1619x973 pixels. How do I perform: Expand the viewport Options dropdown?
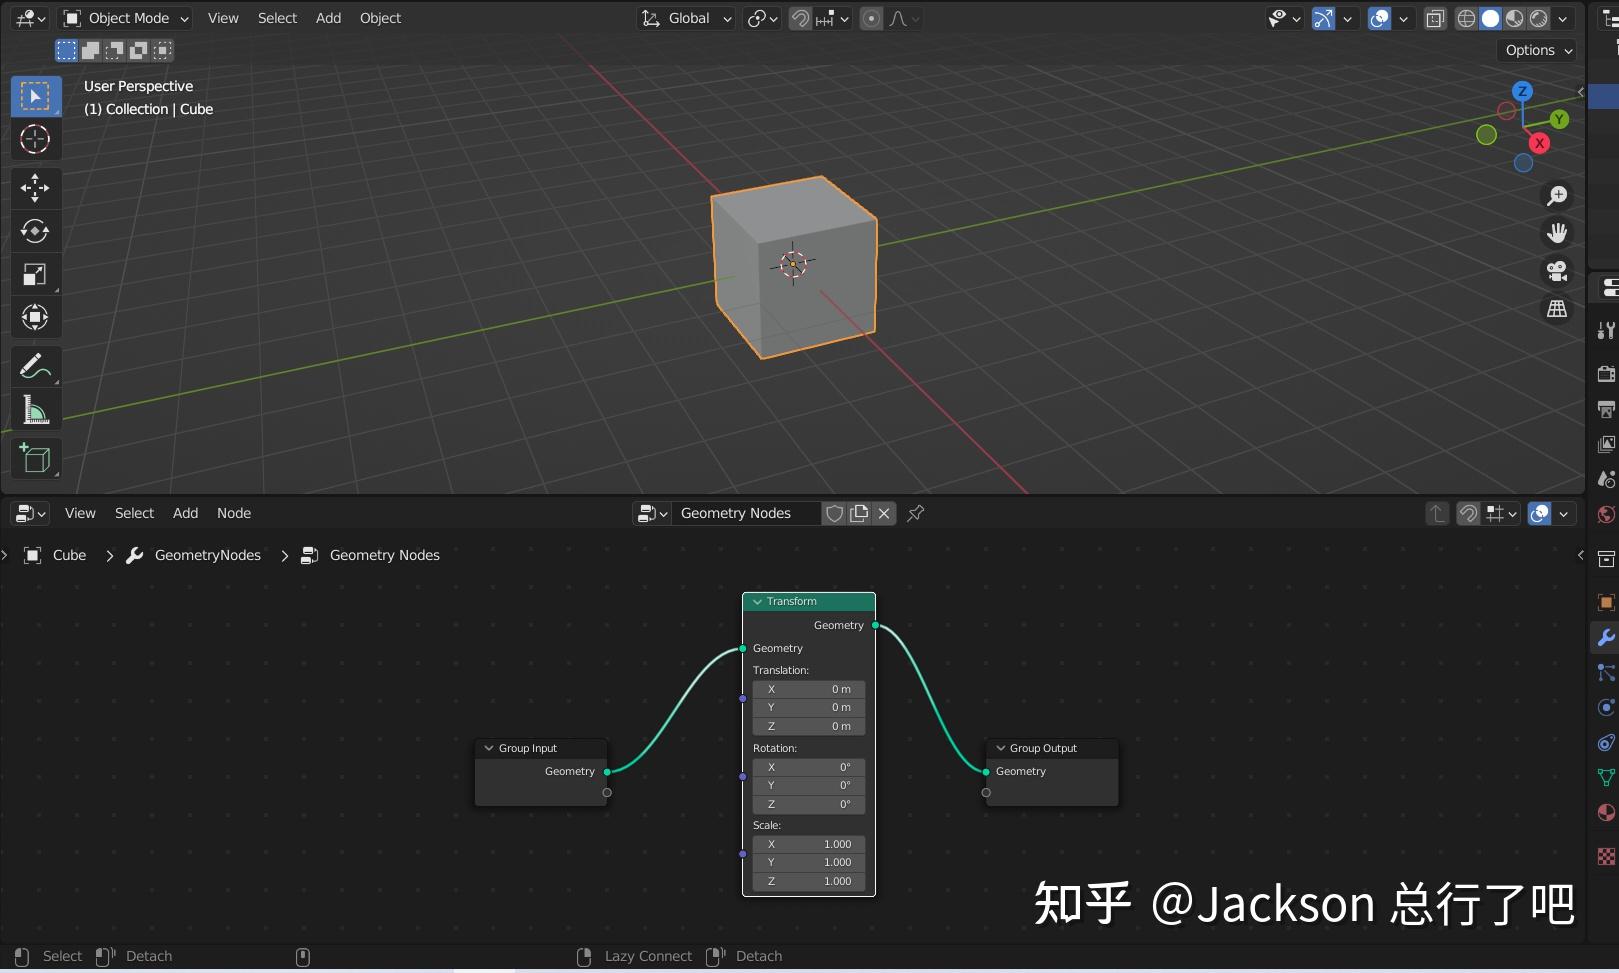pyautogui.click(x=1536, y=50)
